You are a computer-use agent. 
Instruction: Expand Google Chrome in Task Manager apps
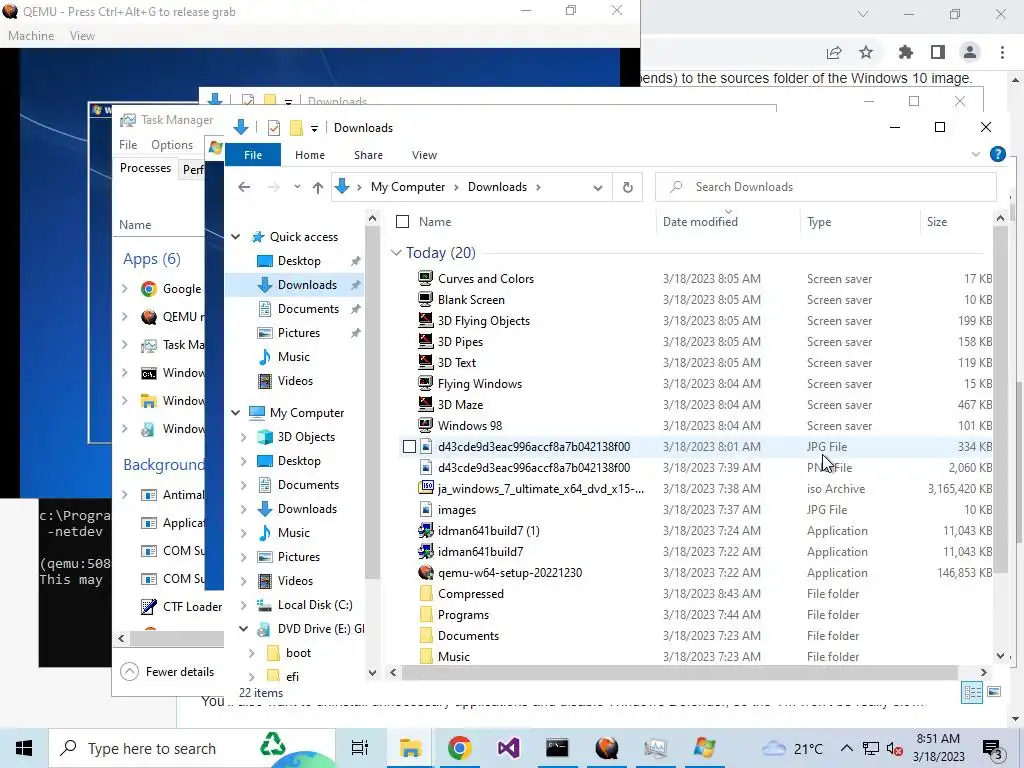click(125, 288)
